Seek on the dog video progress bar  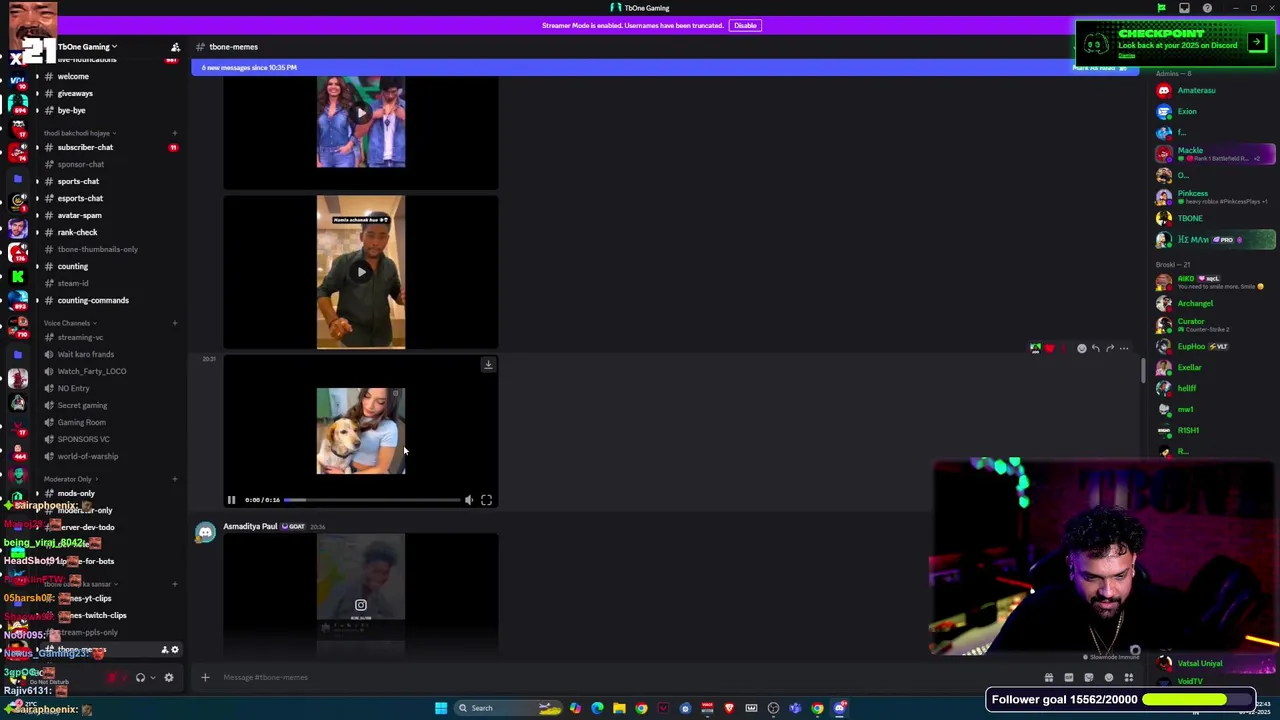coord(372,500)
